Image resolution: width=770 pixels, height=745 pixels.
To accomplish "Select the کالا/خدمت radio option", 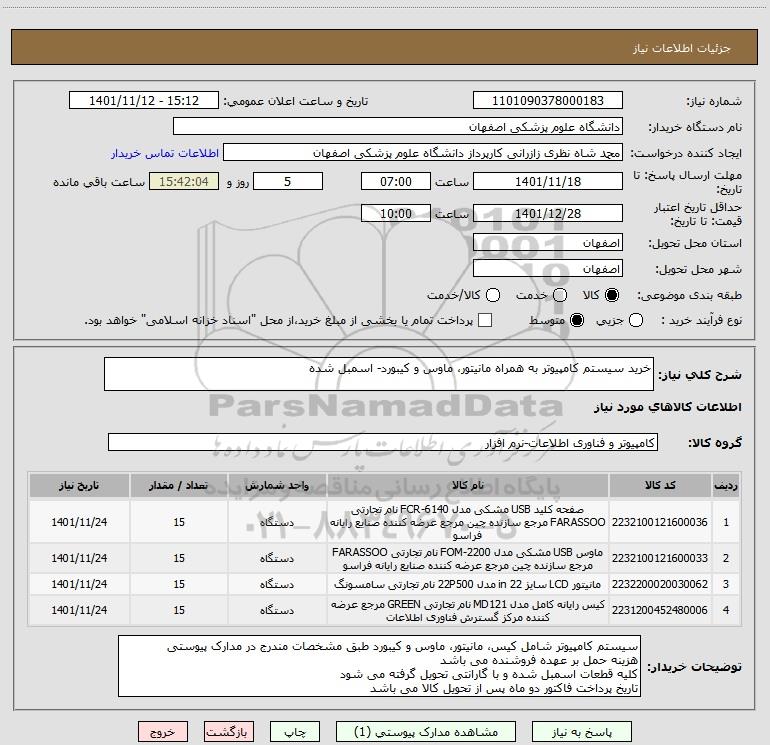I will 493,295.
